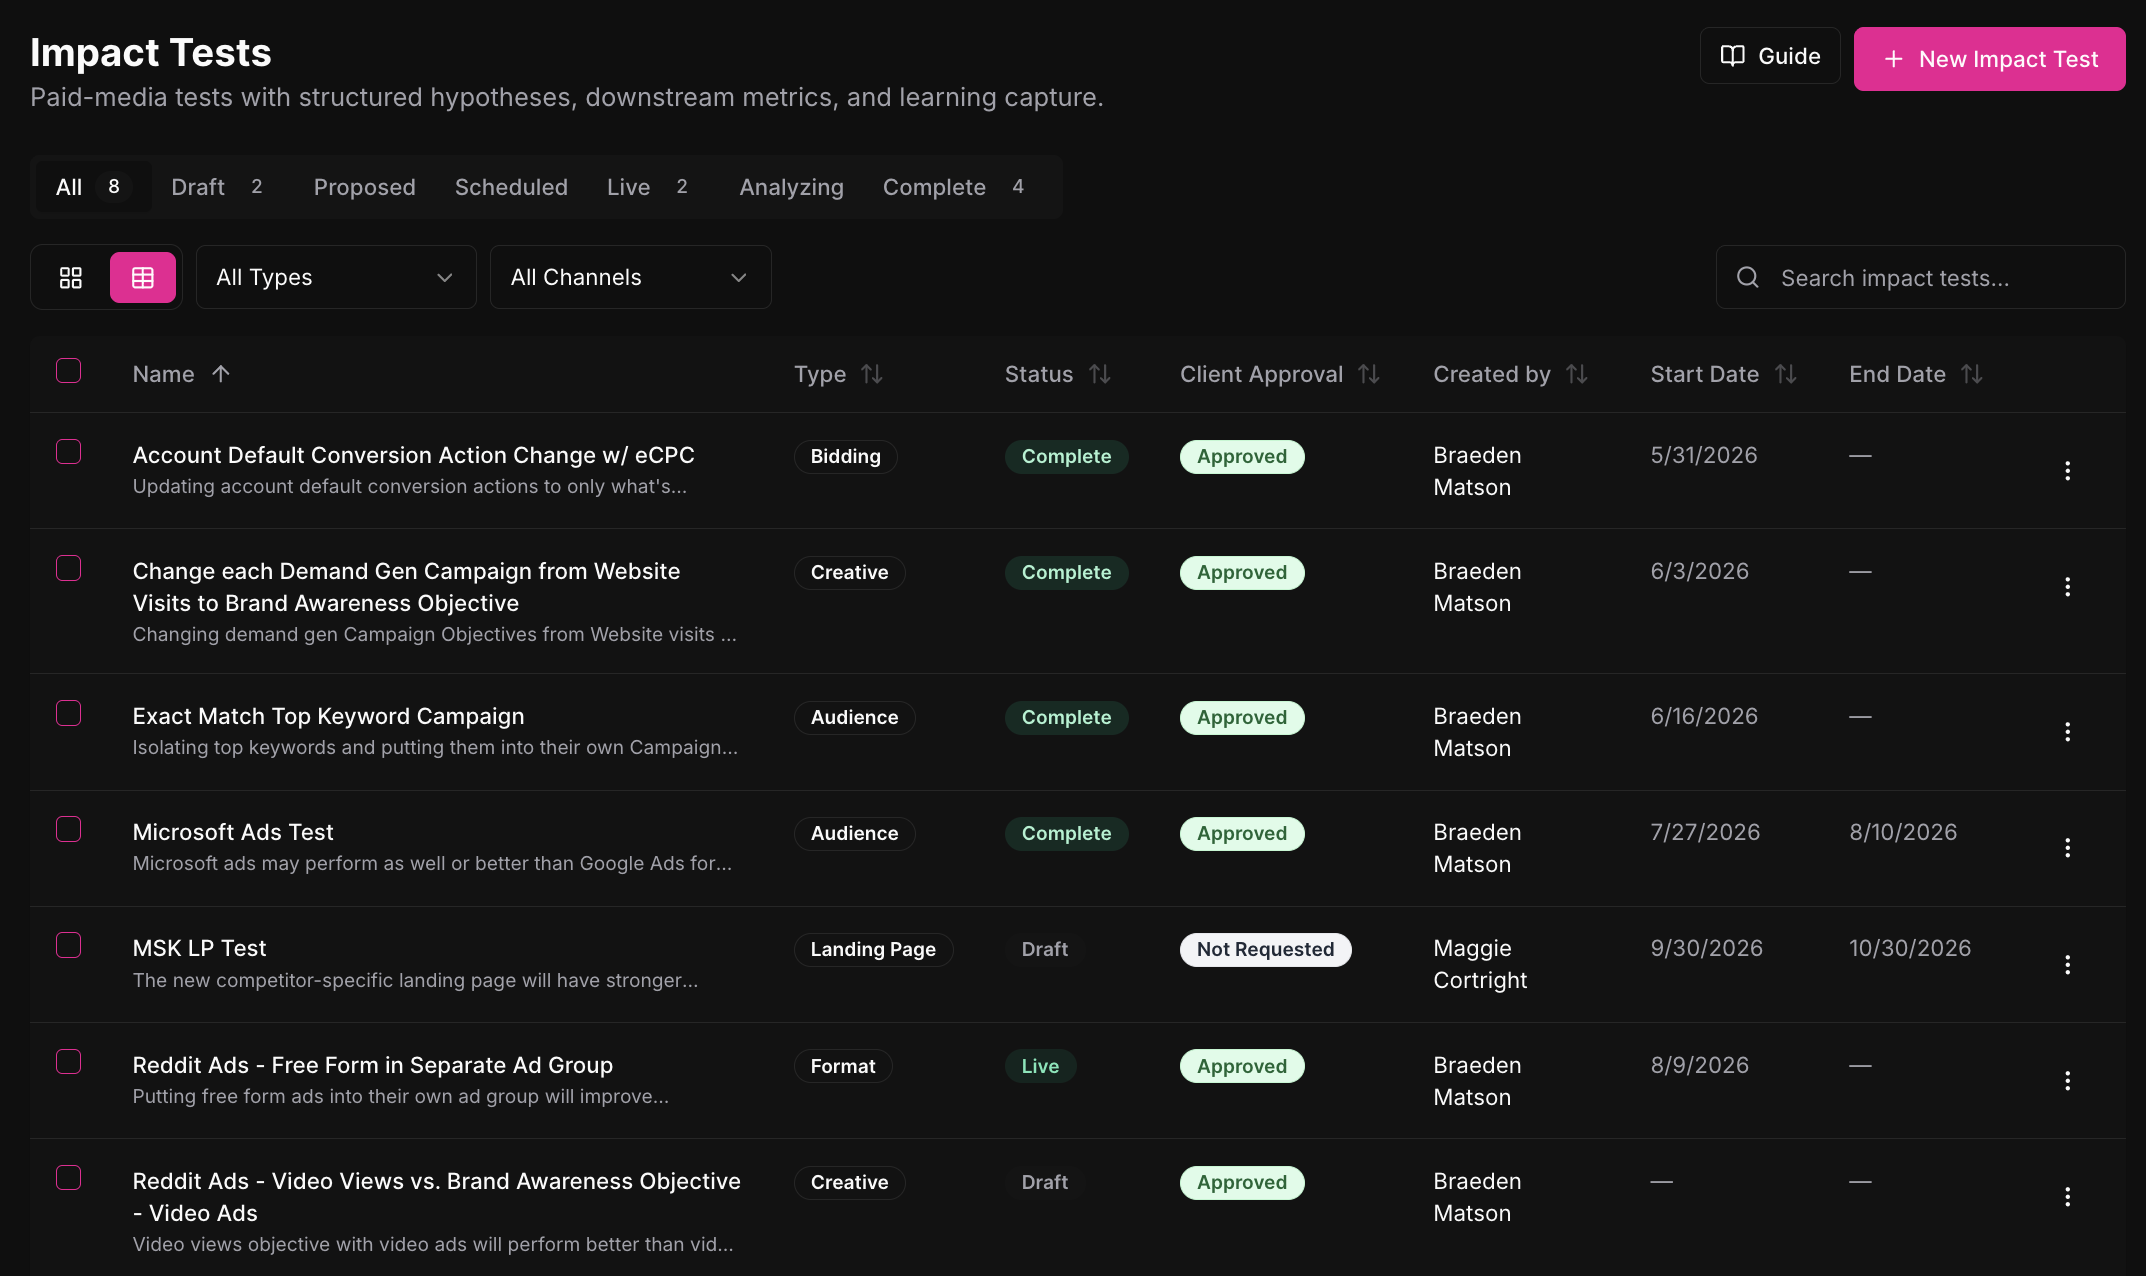Image resolution: width=2146 pixels, height=1276 pixels.
Task: Click the Live status badge
Action: coord(1040,1066)
